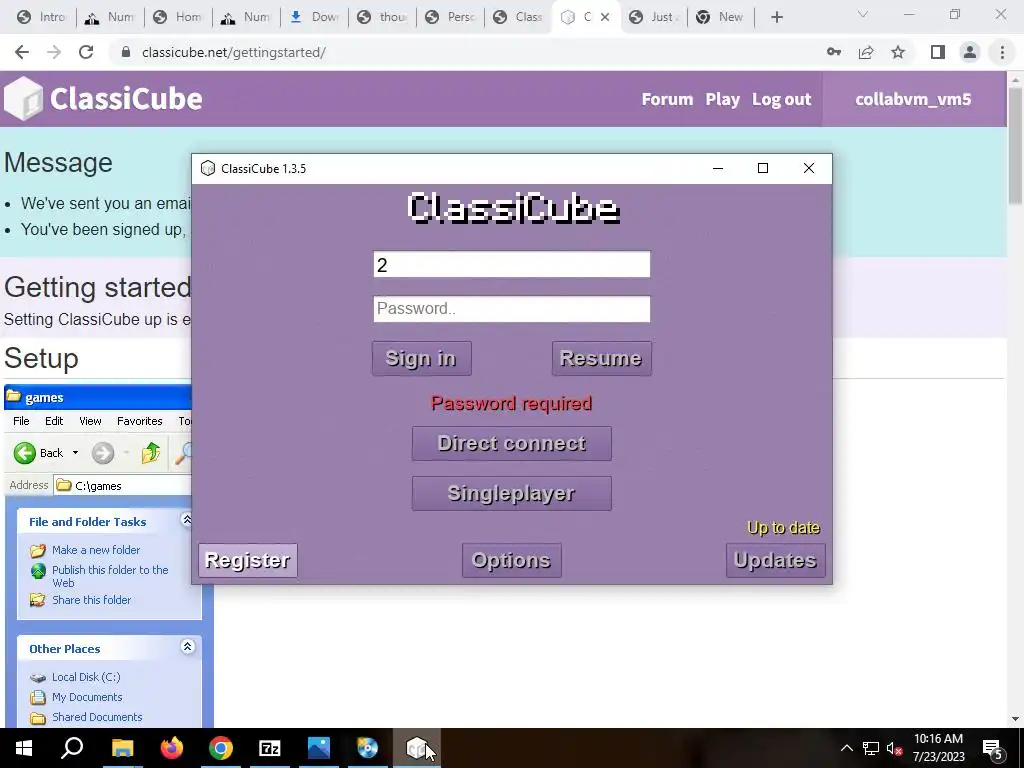
Task: Collapse the Other Places panel
Action: point(187,647)
